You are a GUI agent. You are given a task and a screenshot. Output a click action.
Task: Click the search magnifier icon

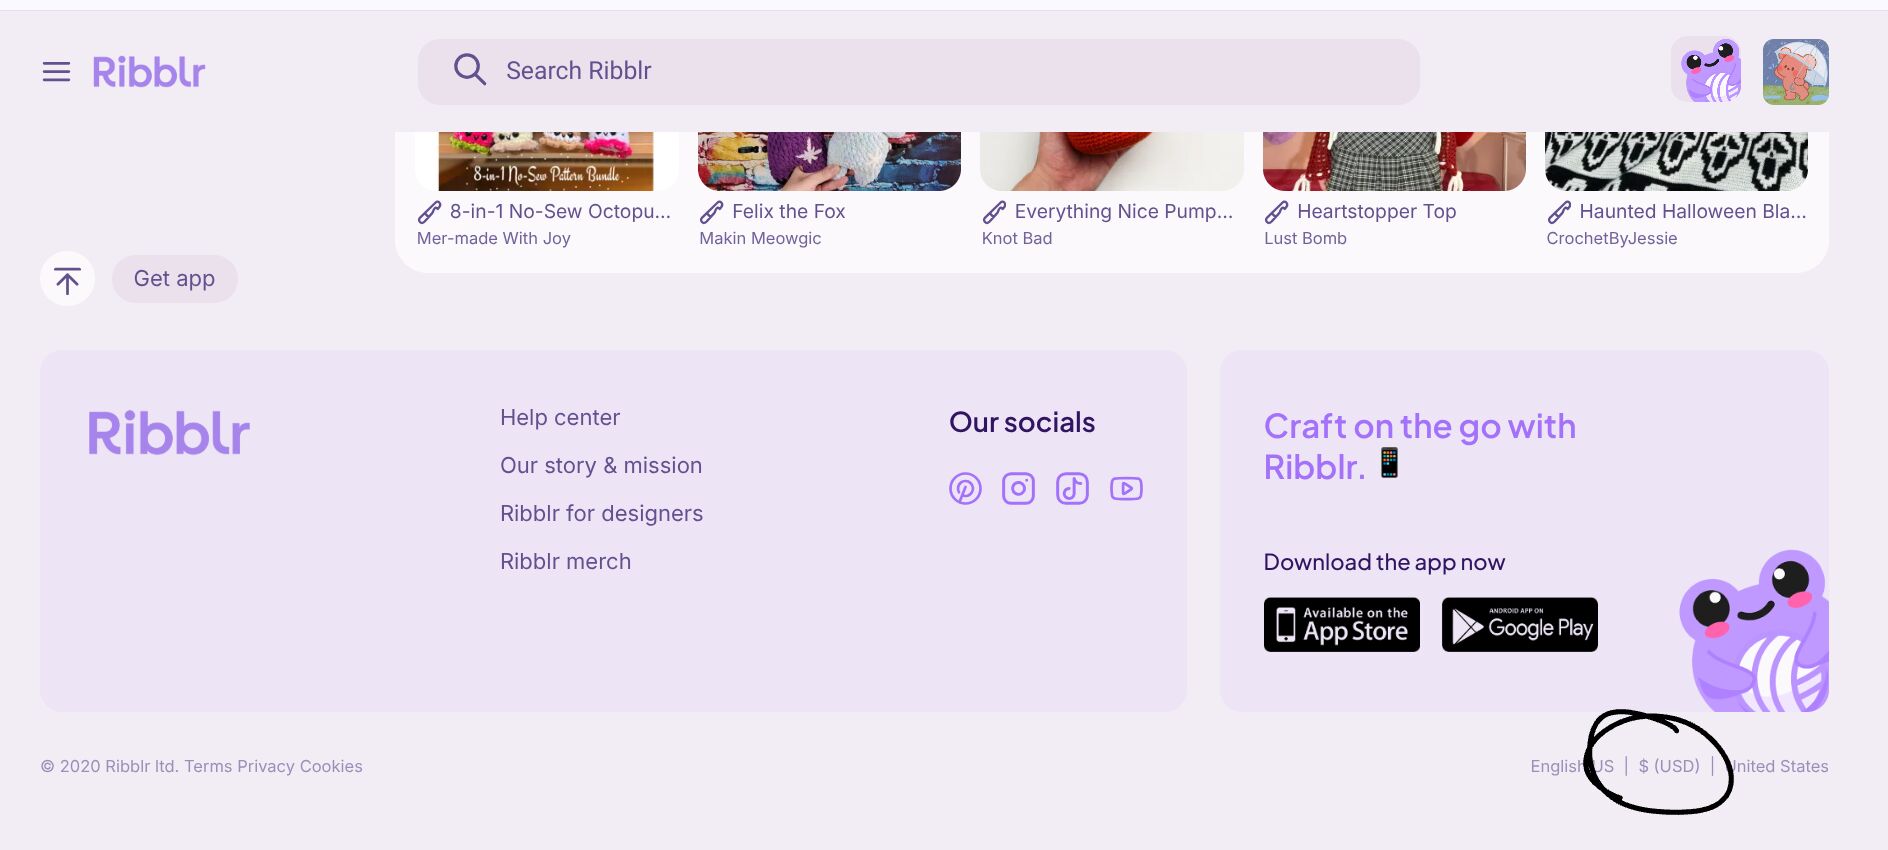469,70
